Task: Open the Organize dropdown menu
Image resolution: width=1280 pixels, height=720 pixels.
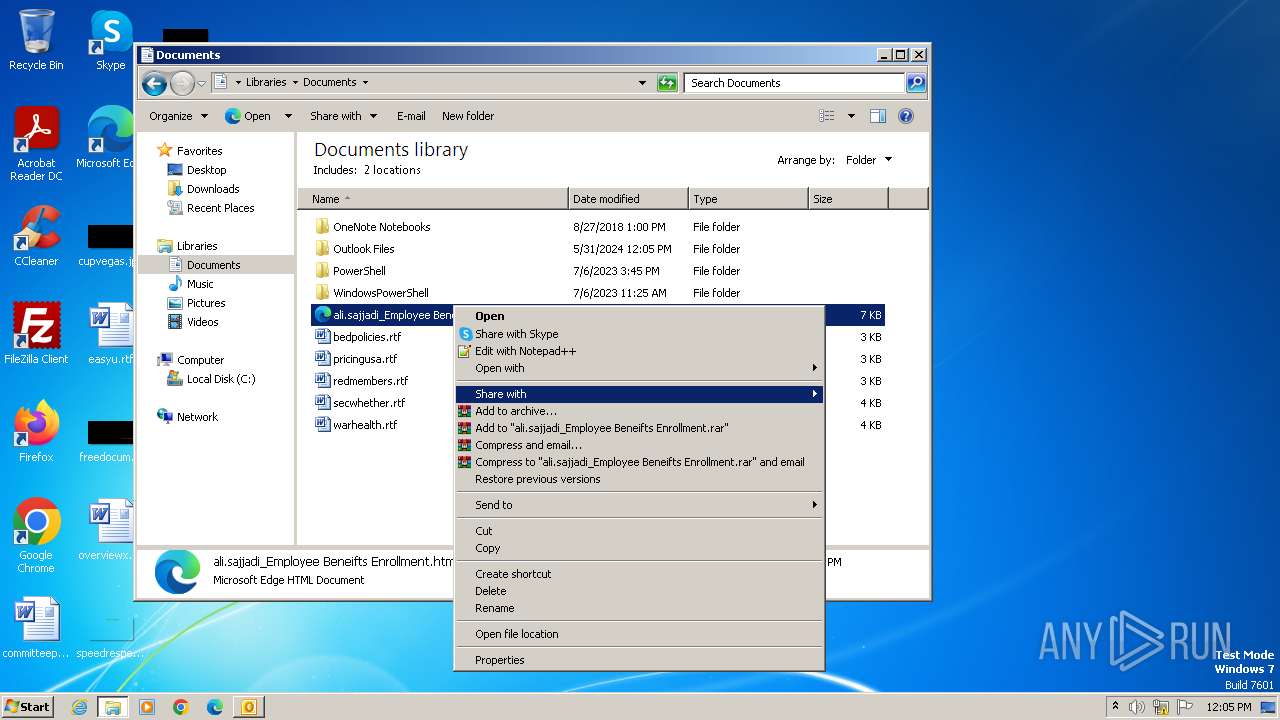Action: [178, 116]
